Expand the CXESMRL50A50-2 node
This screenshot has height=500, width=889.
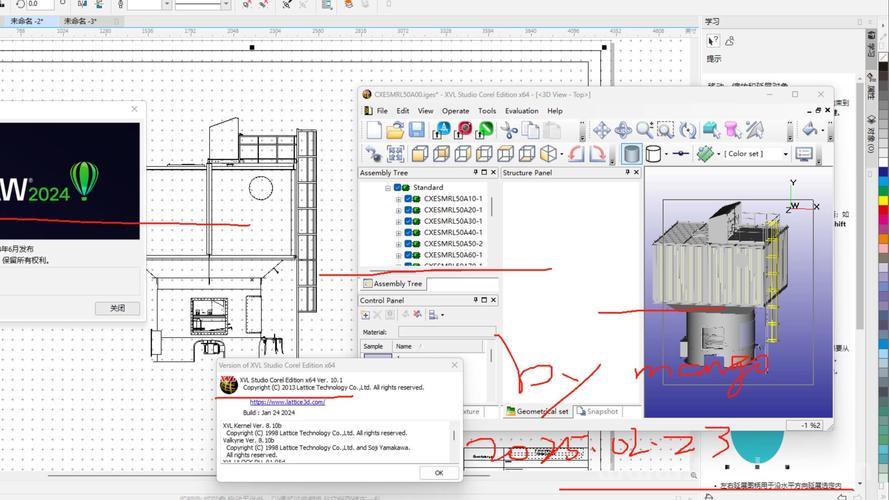(x=398, y=244)
